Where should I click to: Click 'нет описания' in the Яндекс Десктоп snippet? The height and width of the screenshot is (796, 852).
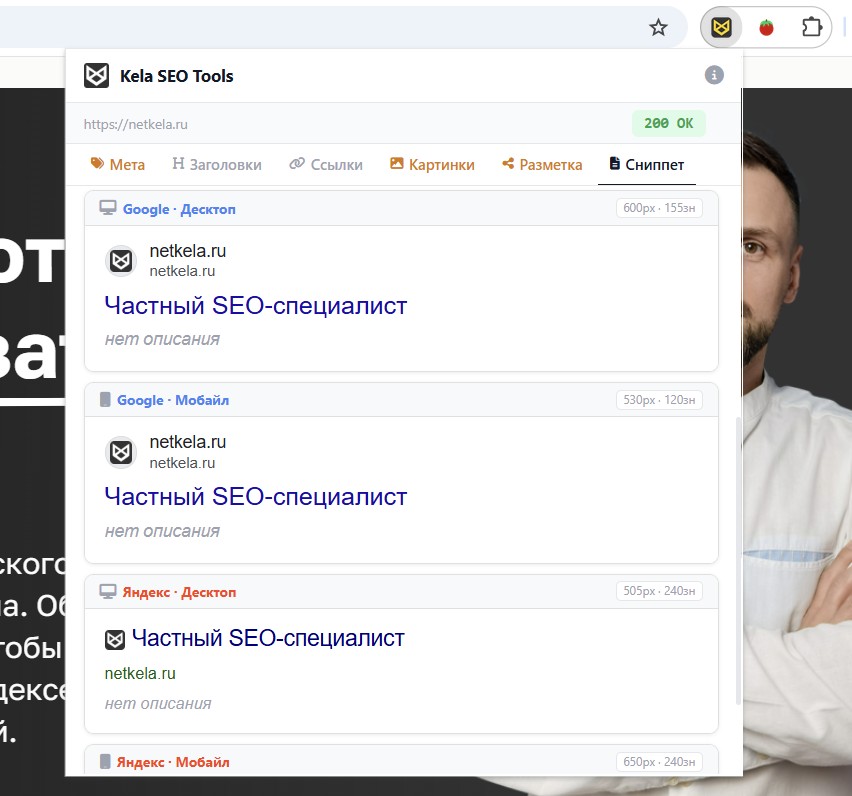[x=158, y=704]
